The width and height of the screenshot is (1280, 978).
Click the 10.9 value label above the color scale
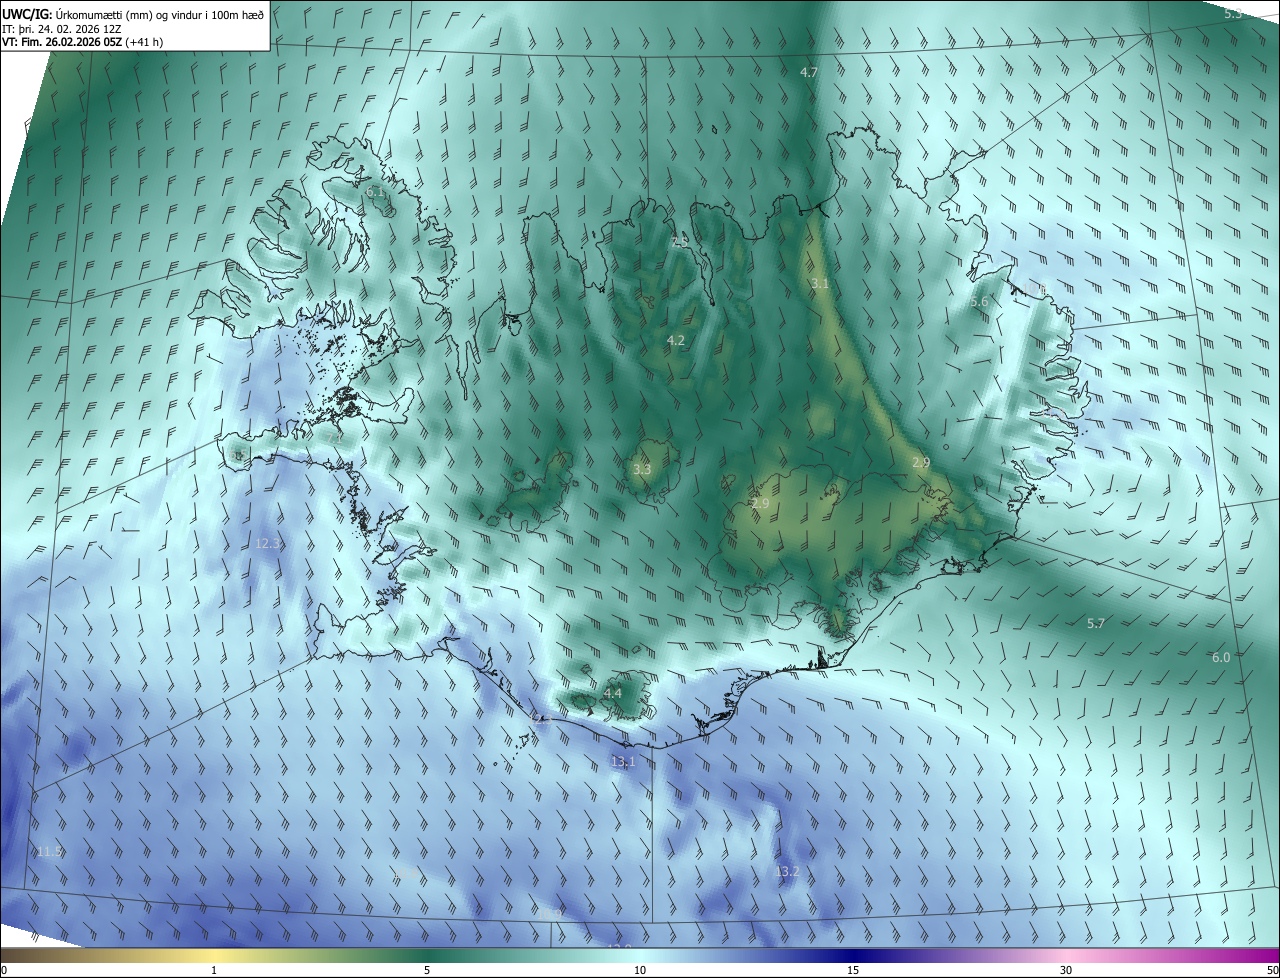549,913
